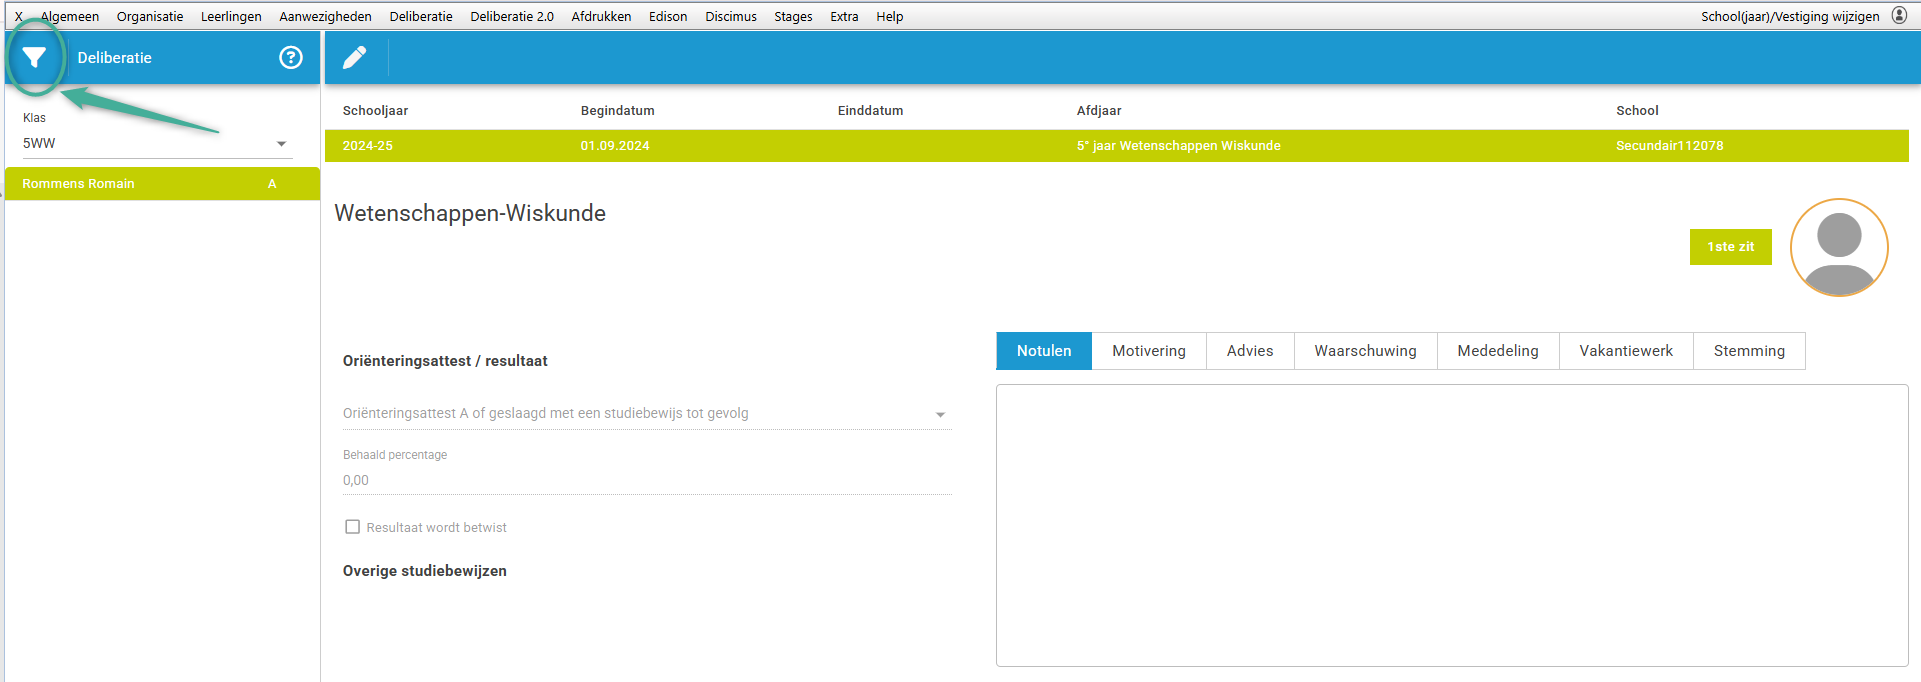Expand the Klas dropdown showing 5WW
1921x682 pixels.
281,144
